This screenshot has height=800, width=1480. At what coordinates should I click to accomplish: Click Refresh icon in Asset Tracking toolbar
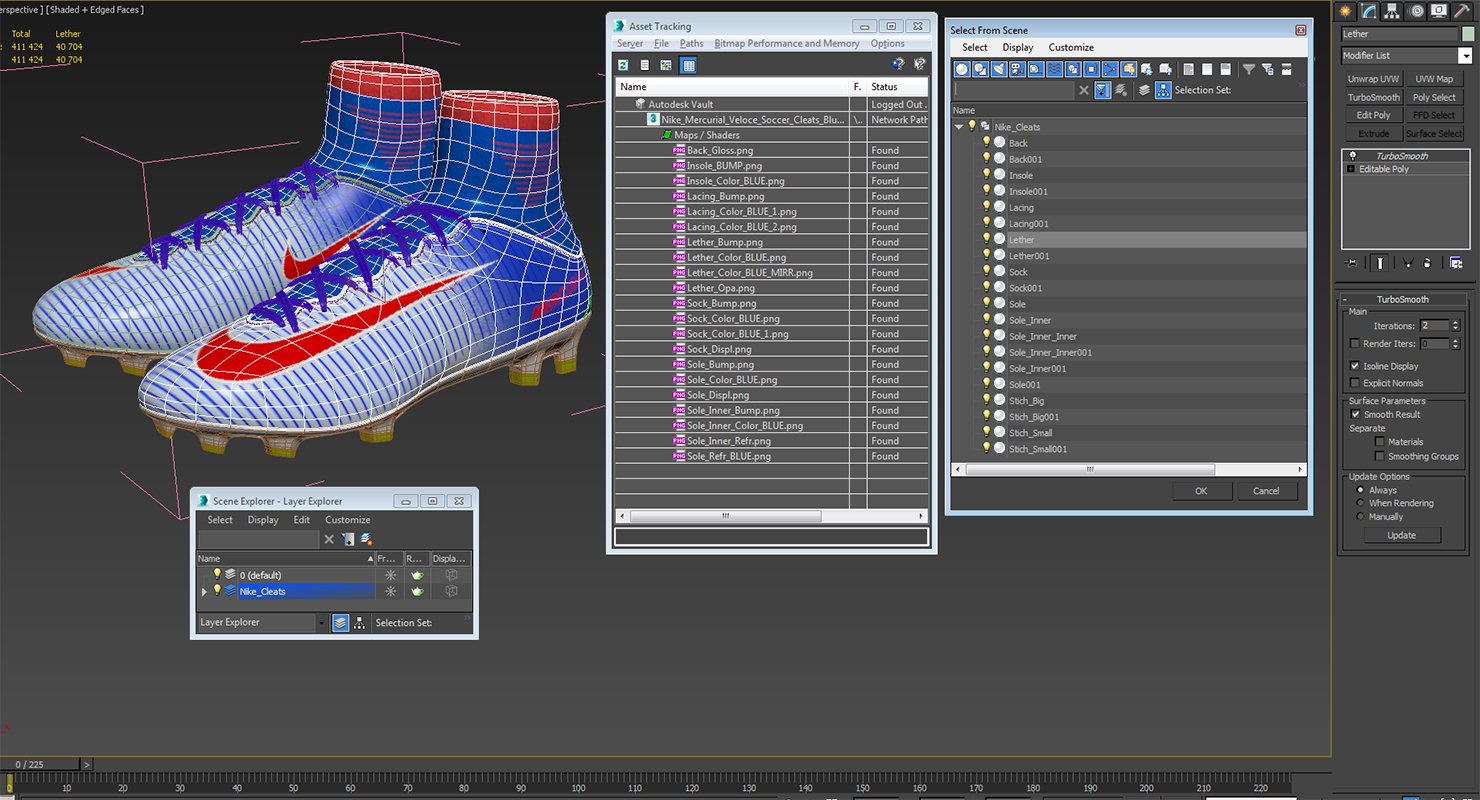click(623, 65)
